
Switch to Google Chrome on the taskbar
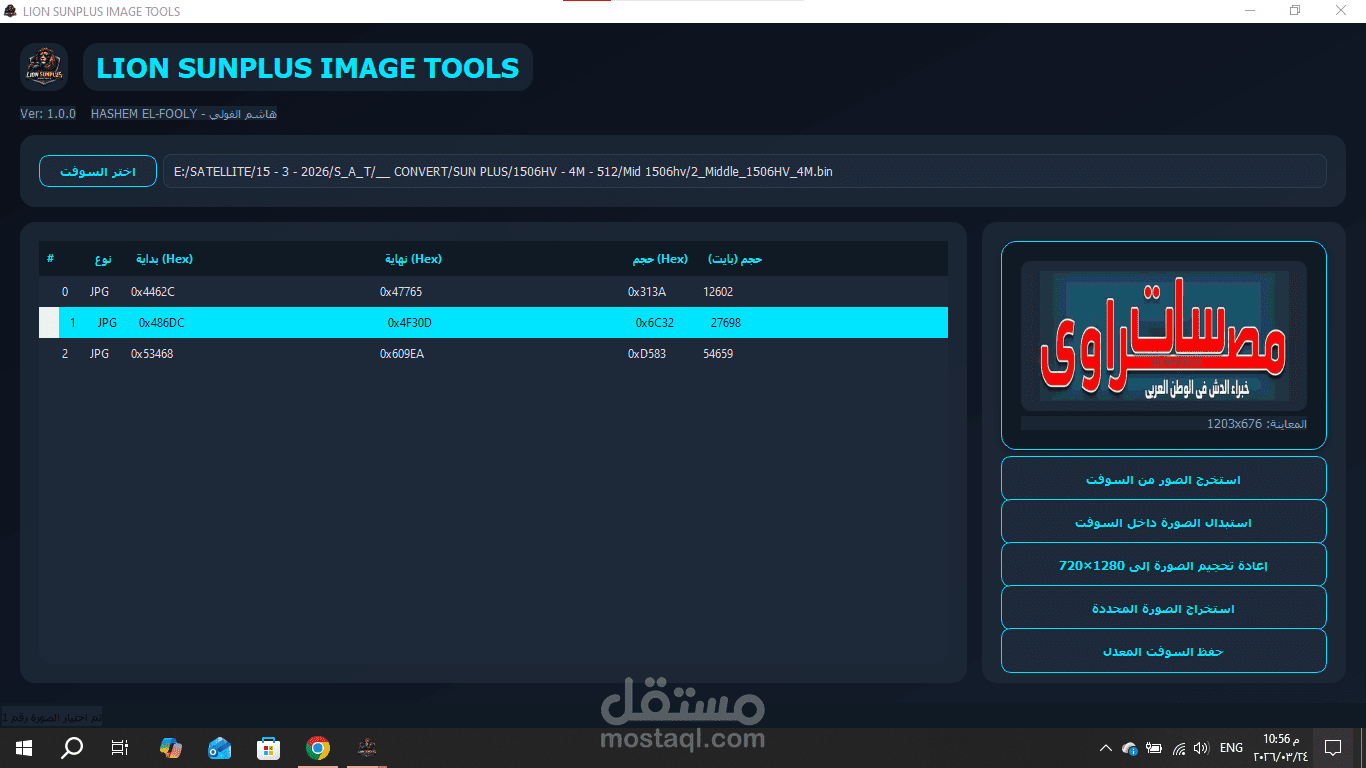click(x=318, y=747)
